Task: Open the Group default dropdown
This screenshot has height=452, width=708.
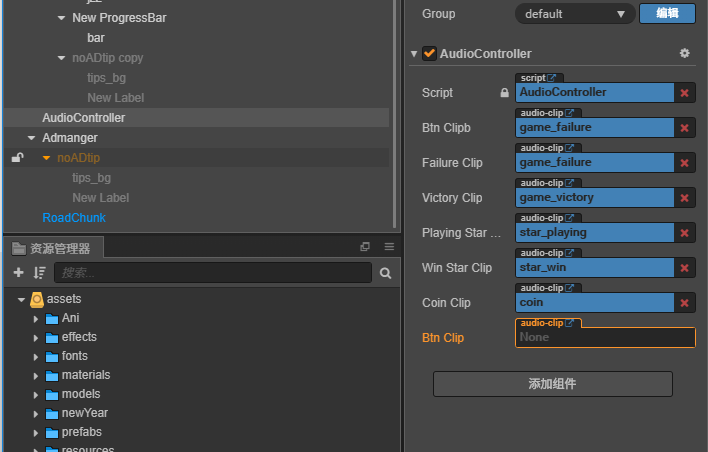Action: click(x=576, y=14)
